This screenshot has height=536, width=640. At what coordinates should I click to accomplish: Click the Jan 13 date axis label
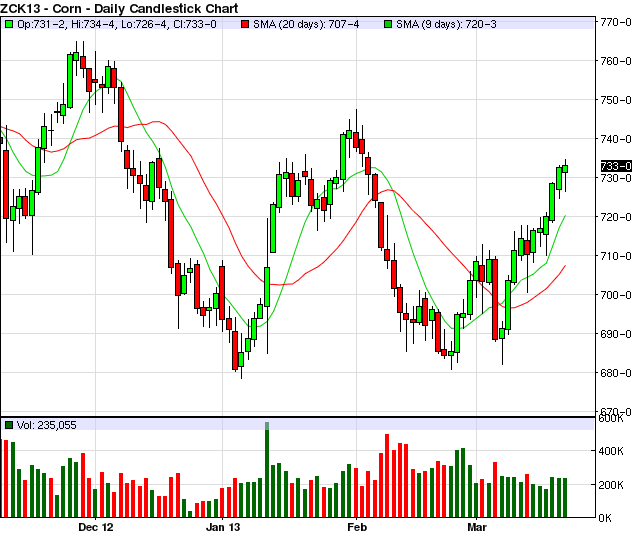(223, 527)
